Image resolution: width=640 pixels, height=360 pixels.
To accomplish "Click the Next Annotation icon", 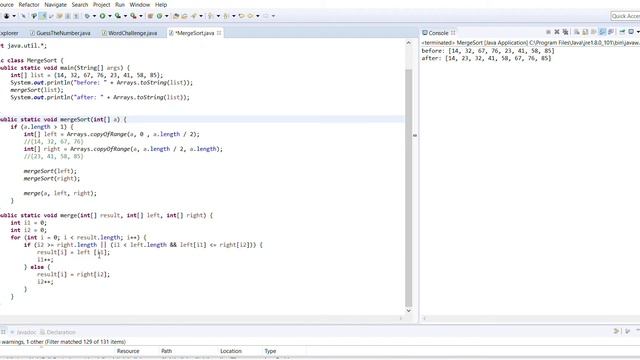I will coord(210,16).
